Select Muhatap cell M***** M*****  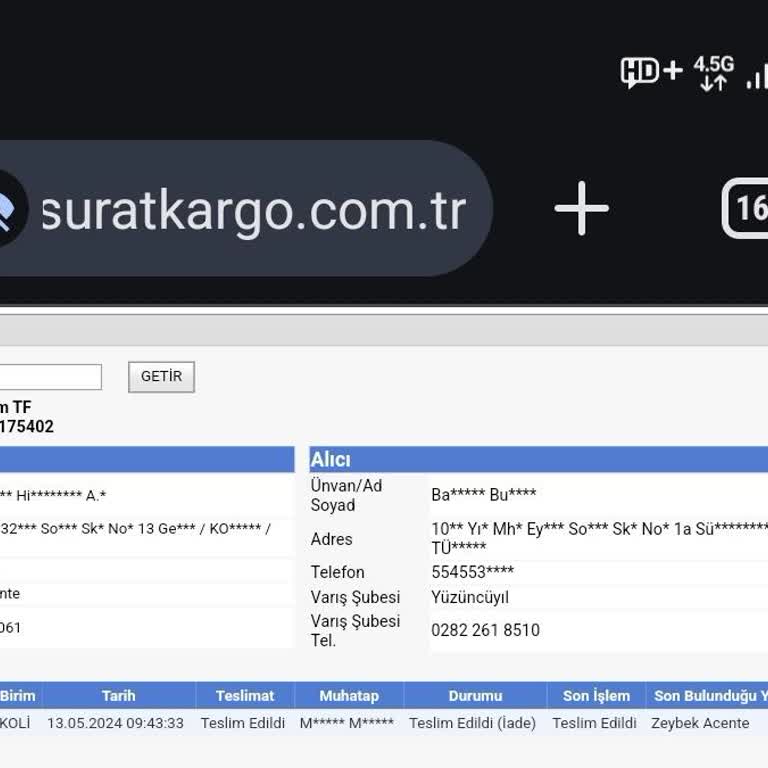coord(347,723)
